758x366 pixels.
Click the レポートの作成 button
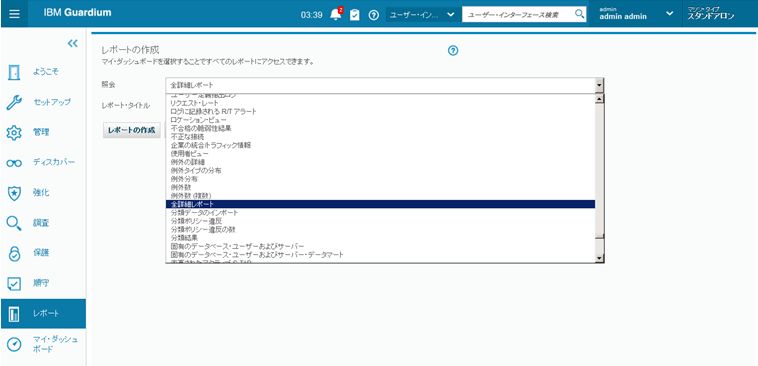tap(131, 131)
